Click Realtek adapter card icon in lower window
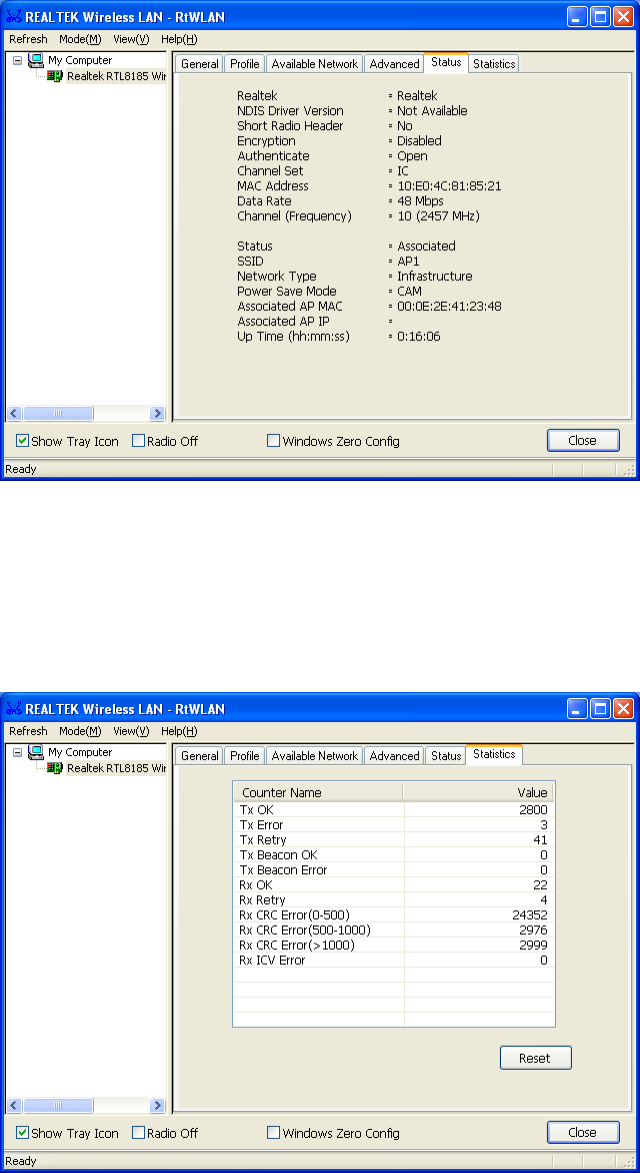640x1173 pixels. tap(55, 768)
